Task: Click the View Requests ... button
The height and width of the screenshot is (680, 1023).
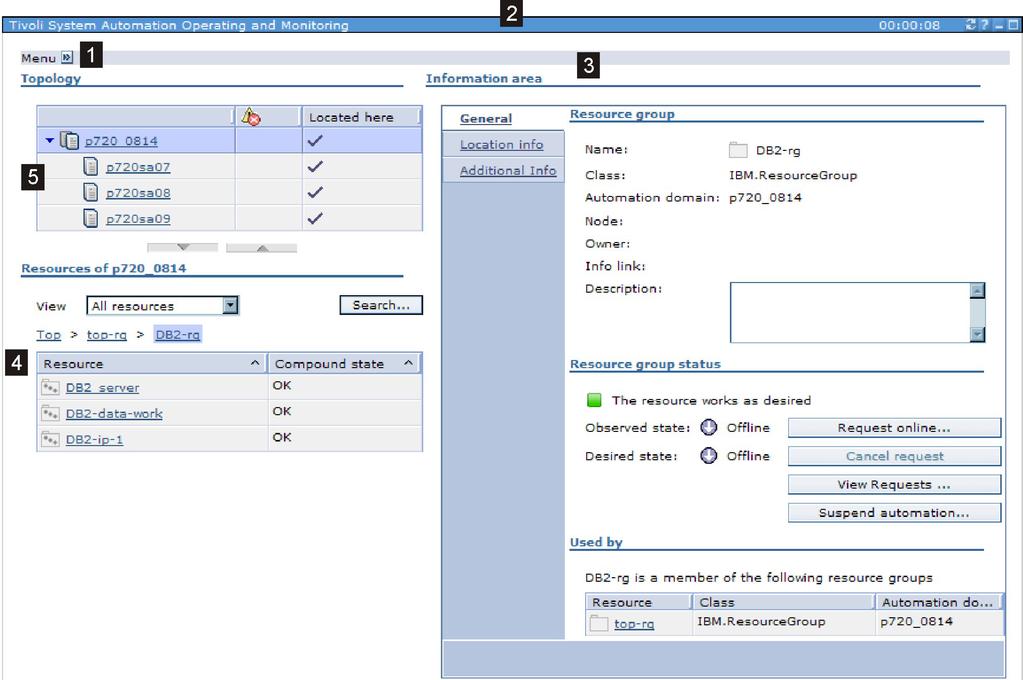Action: pos(894,484)
